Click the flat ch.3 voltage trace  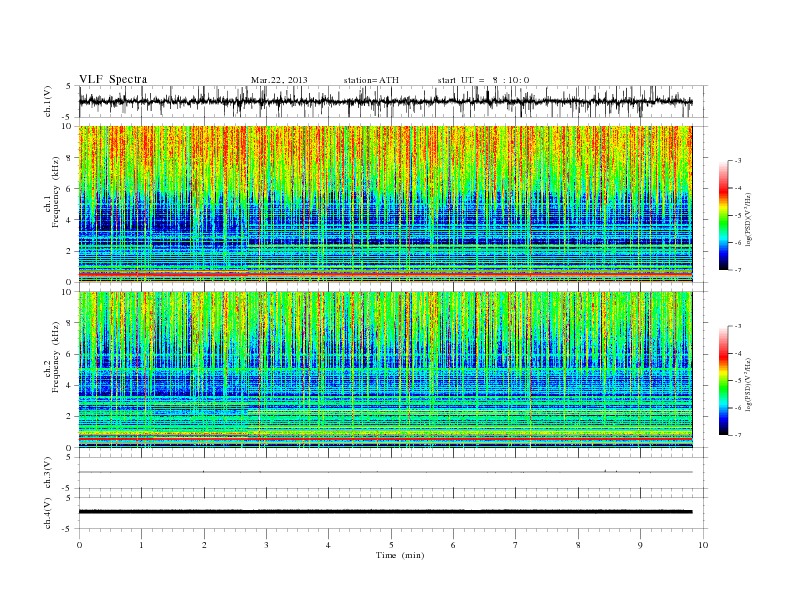pos(385,472)
